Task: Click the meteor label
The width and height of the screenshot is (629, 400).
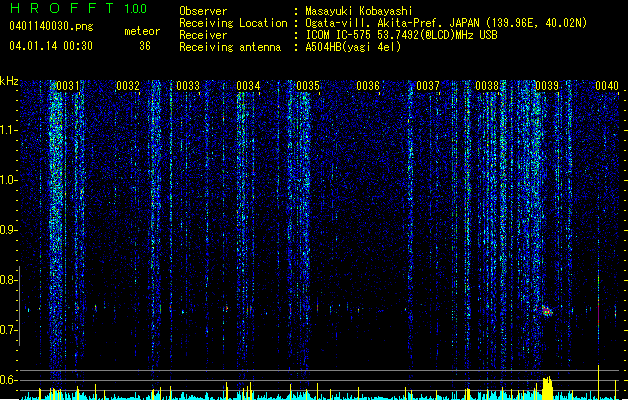Action: pyautogui.click(x=142, y=31)
